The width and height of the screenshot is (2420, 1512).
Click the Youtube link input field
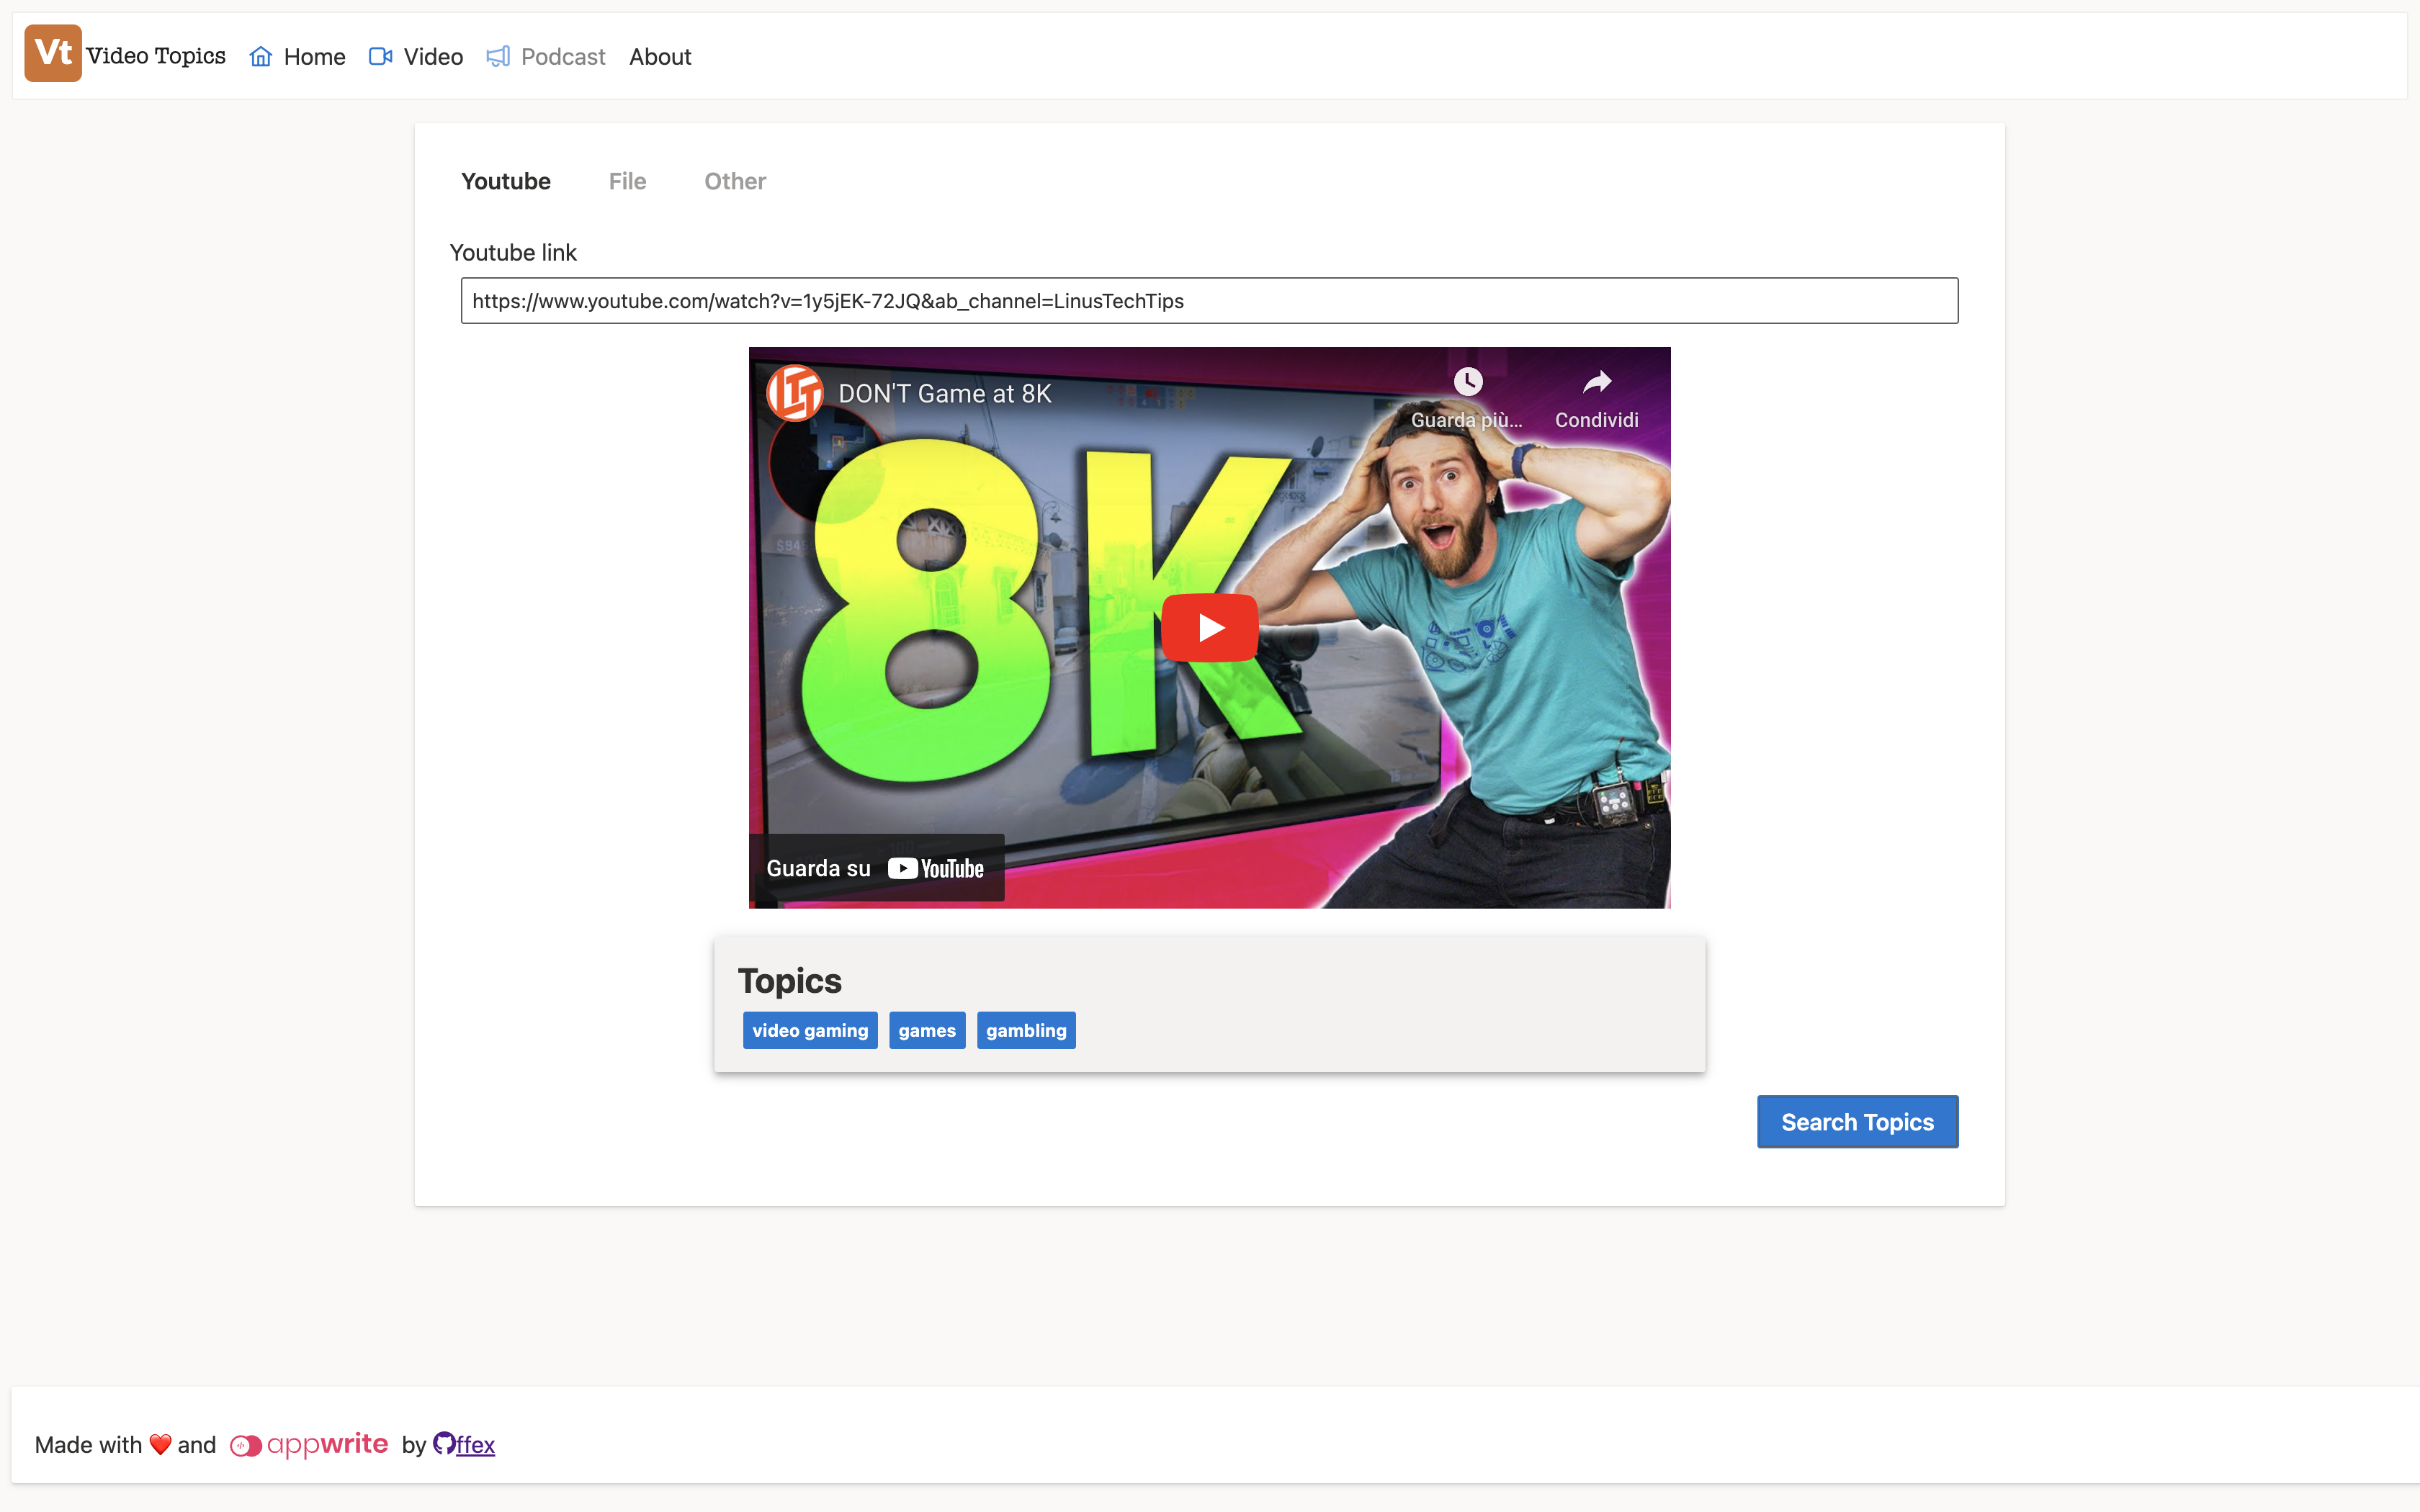pyautogui.click(x=1209, y=301)
